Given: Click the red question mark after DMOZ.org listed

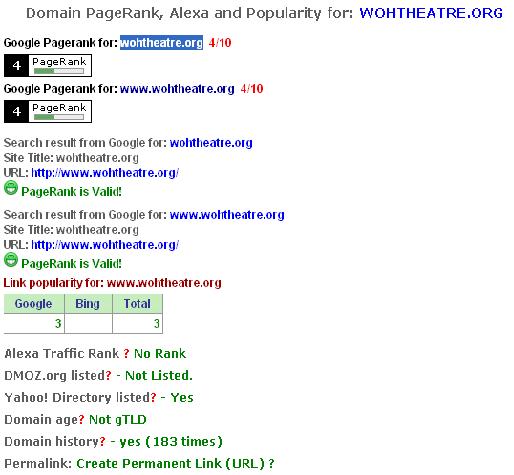Looking at the screenshot, I should [108, 376].
